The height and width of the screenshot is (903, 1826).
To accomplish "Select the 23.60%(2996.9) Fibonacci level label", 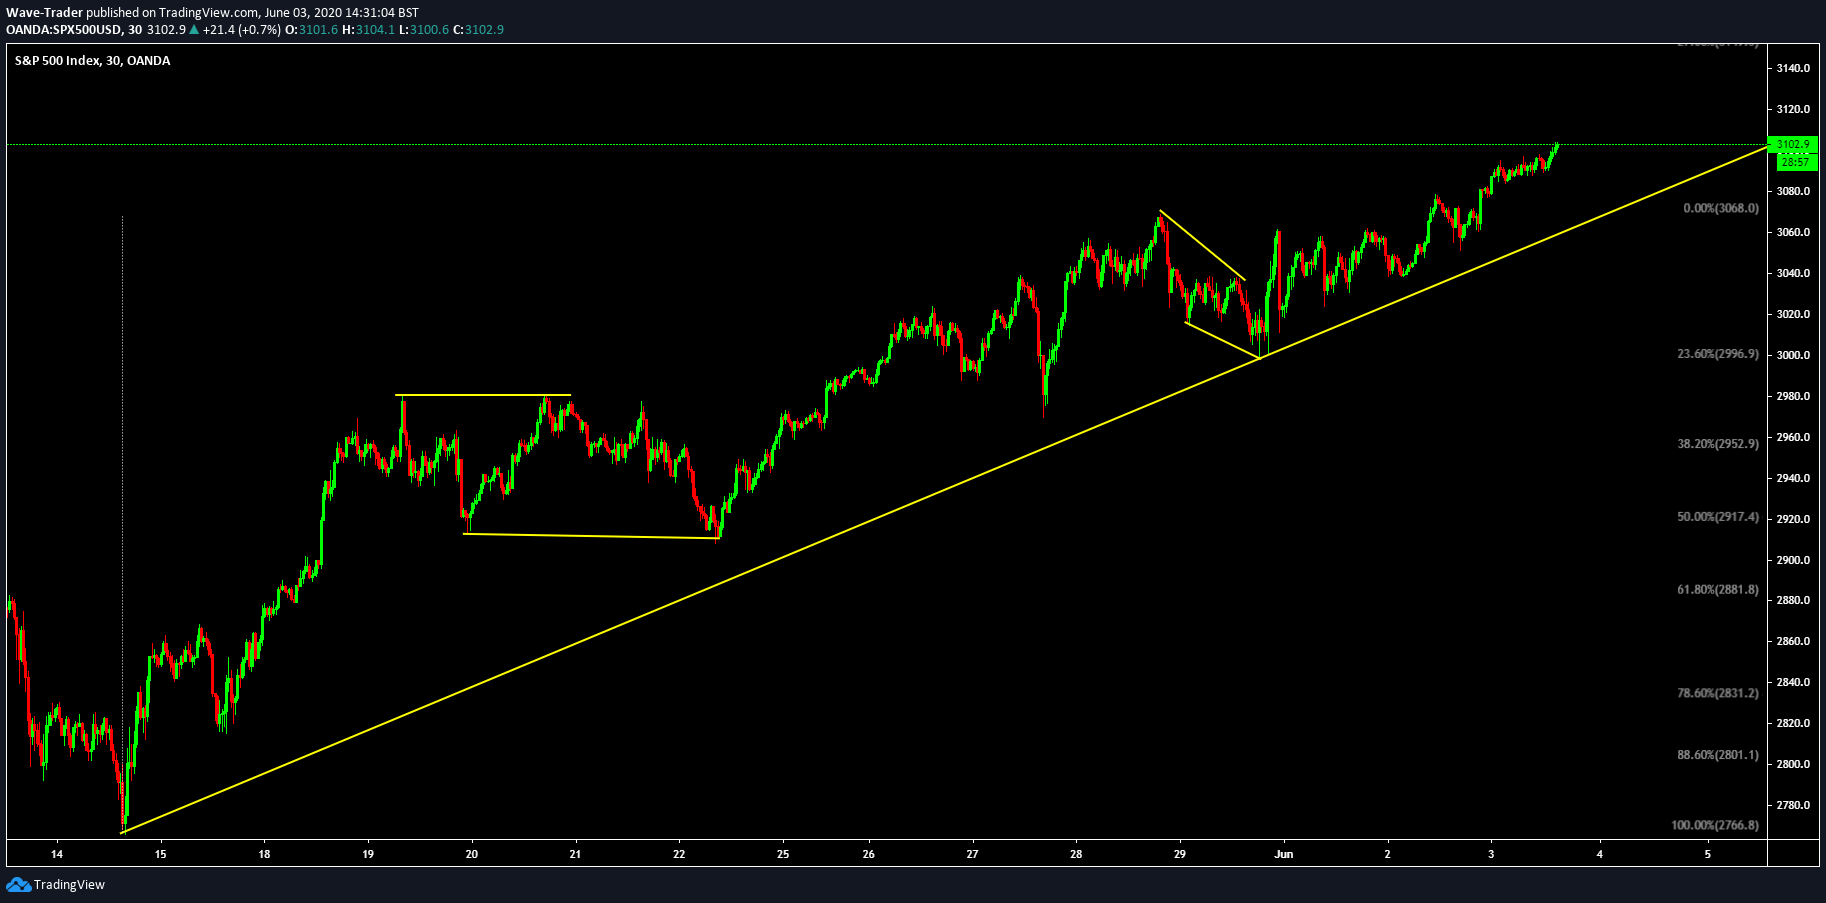I will click(x=1718, y=354).
